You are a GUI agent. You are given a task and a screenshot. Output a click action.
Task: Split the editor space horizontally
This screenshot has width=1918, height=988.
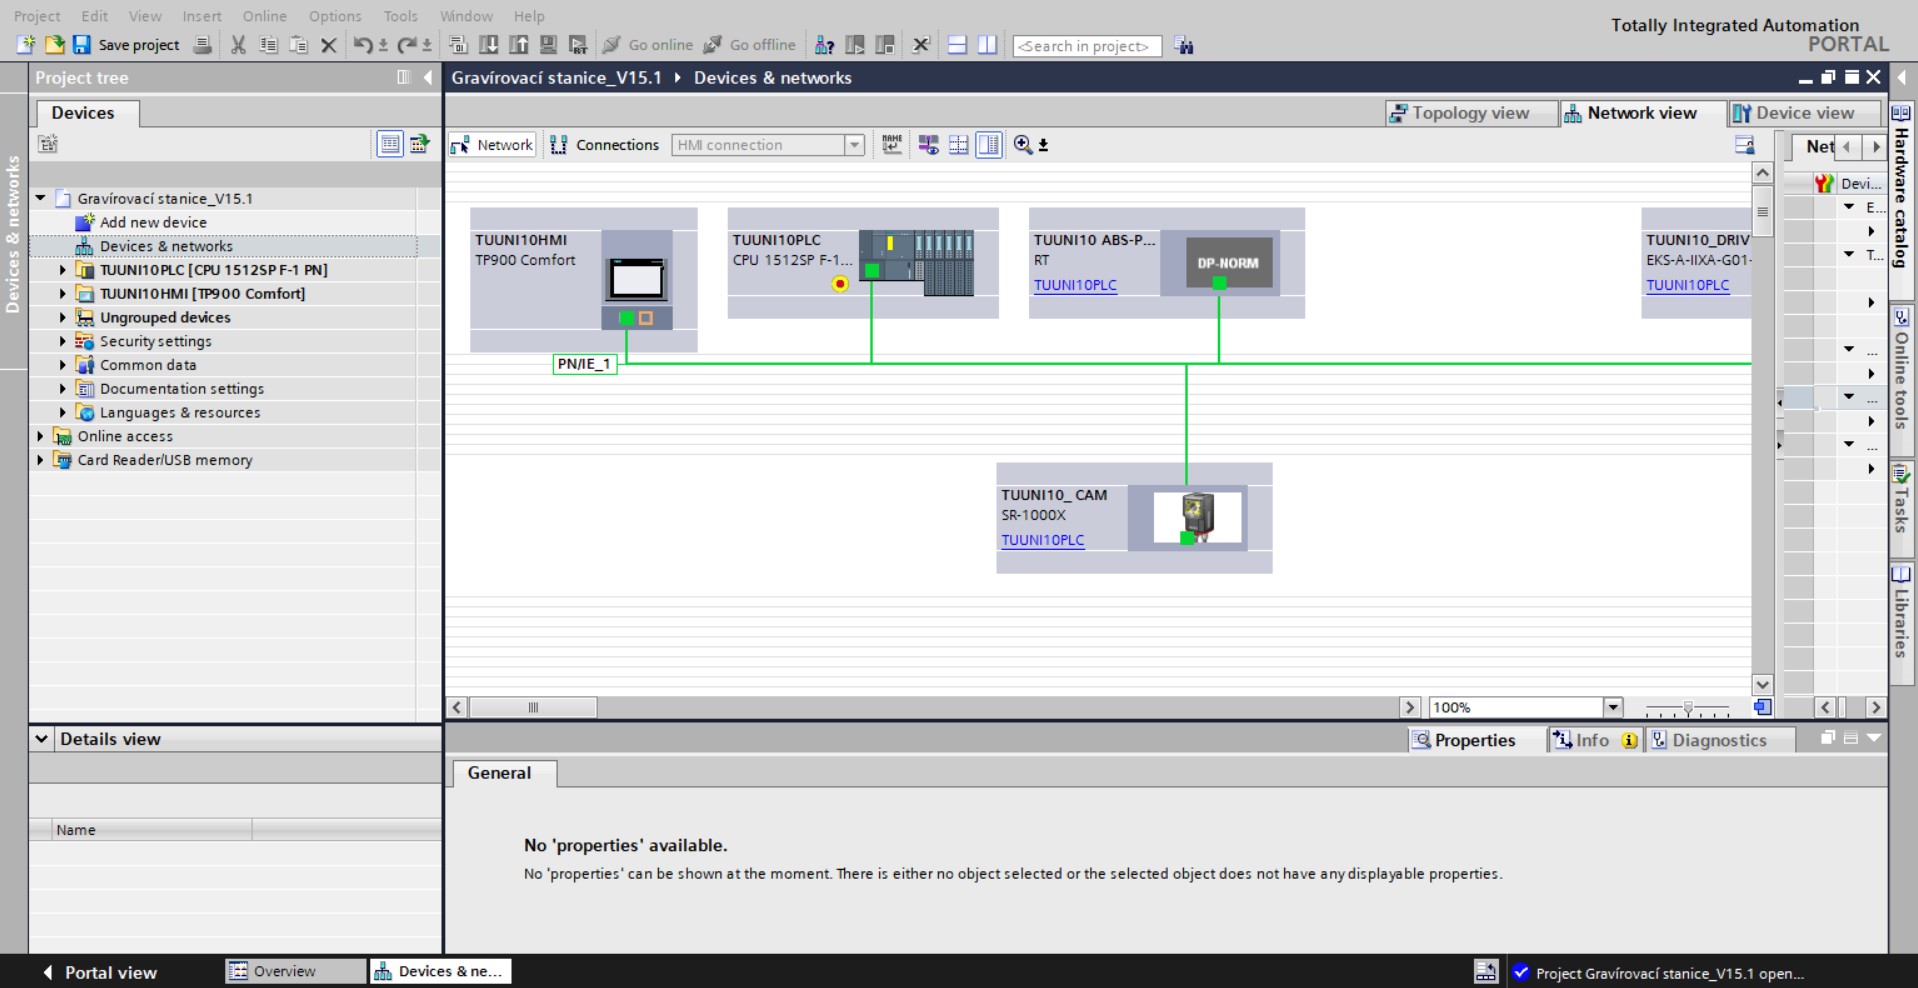[957, 45]
